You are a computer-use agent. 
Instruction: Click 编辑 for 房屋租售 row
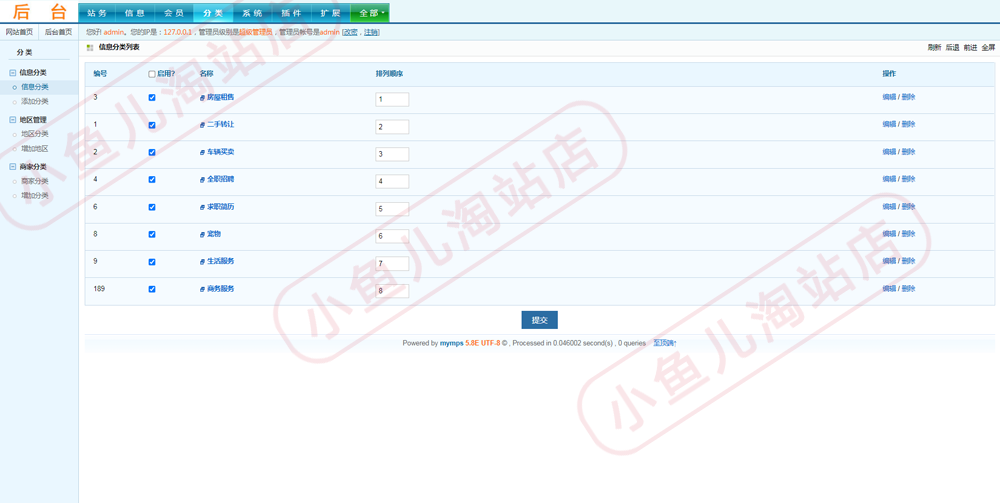point(889,97)
